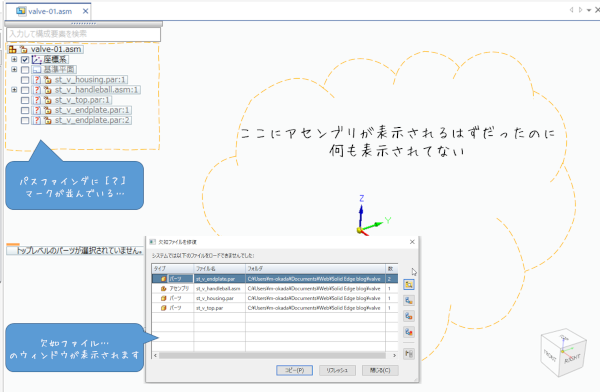
Task: Close the valve-01.asm tab
Action: [85, 11]
